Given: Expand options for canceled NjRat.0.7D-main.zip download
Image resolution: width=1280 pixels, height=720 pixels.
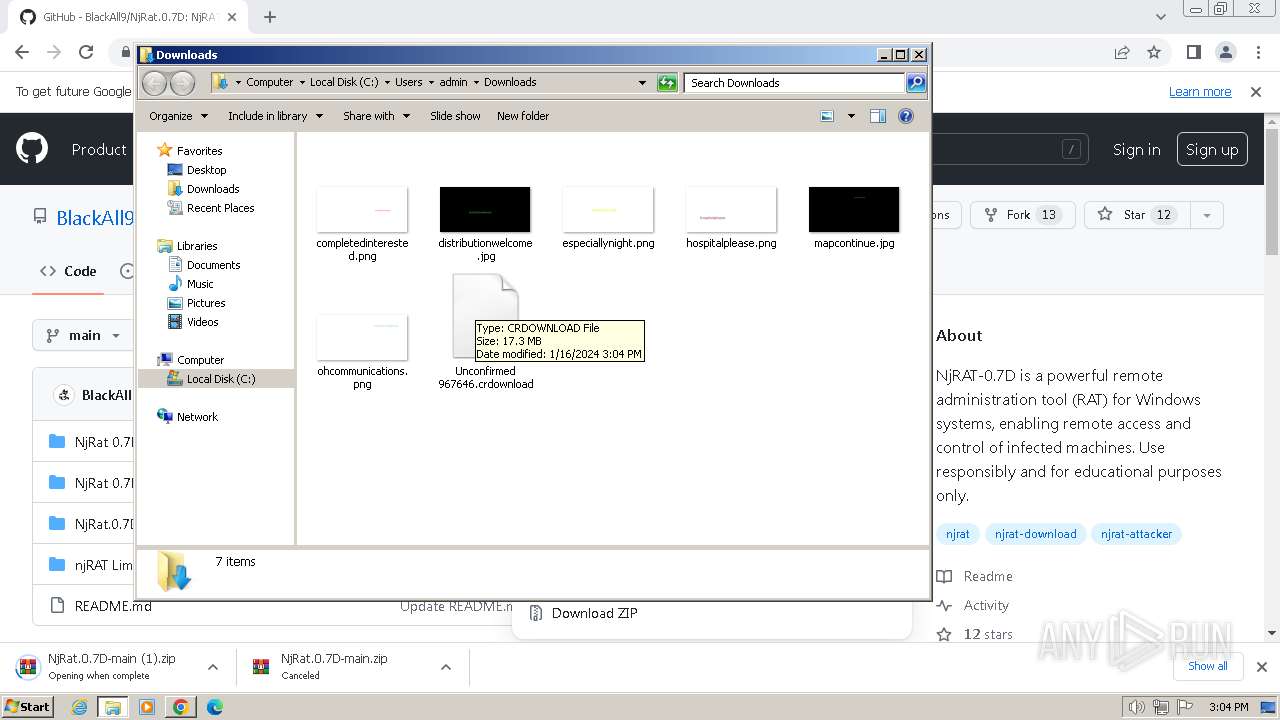Looking at the screenshot, I should point(446,667).
